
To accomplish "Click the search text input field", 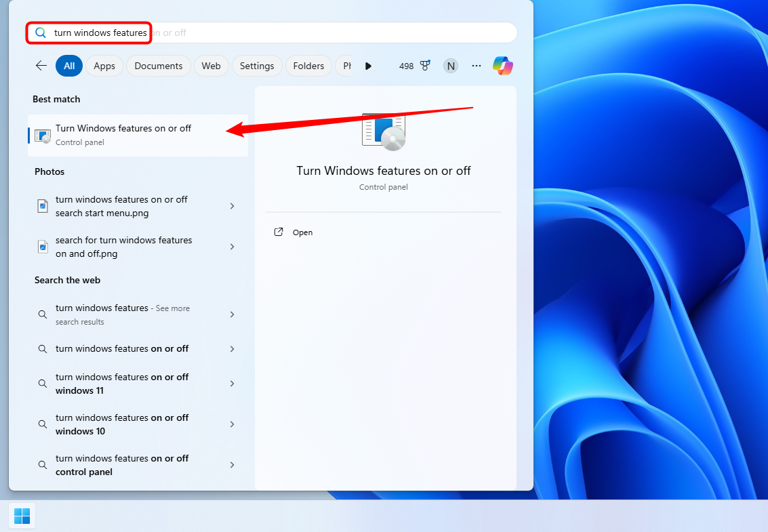I will [272, 33].
